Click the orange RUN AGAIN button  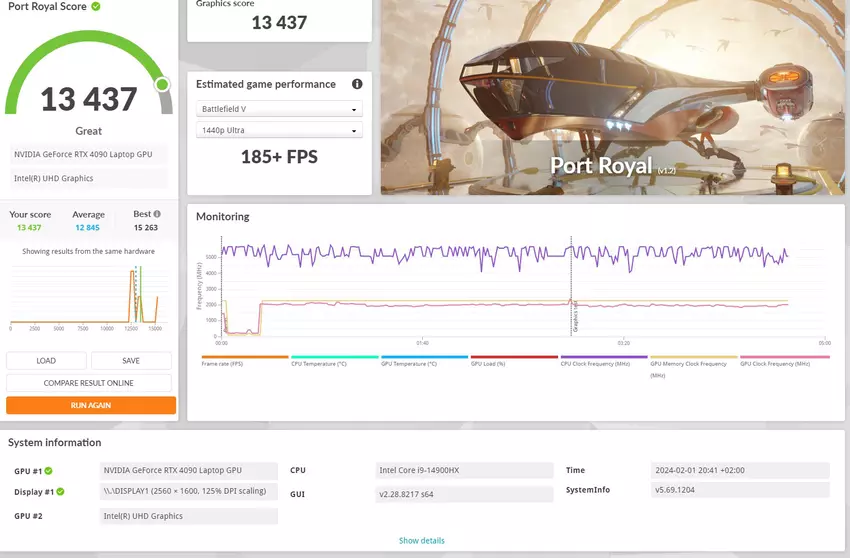[x=91, y=405]
